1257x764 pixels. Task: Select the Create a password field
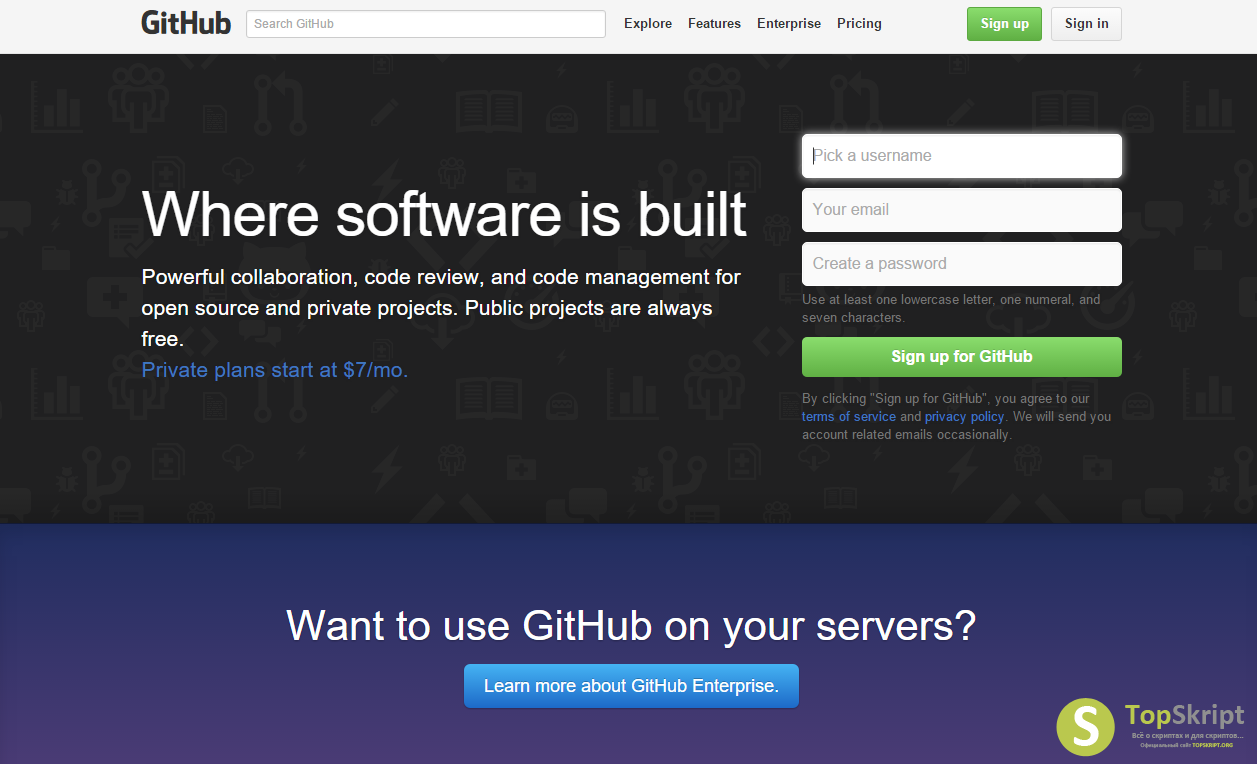tap(962, 264)
